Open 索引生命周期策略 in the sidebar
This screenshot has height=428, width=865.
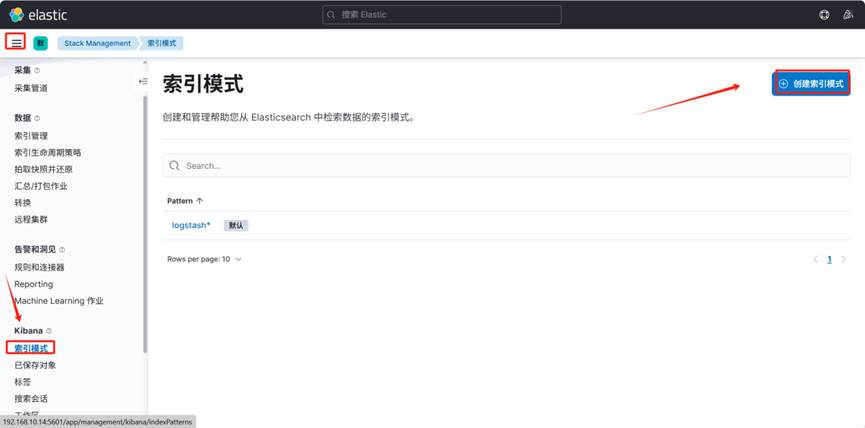coord(47,152)
